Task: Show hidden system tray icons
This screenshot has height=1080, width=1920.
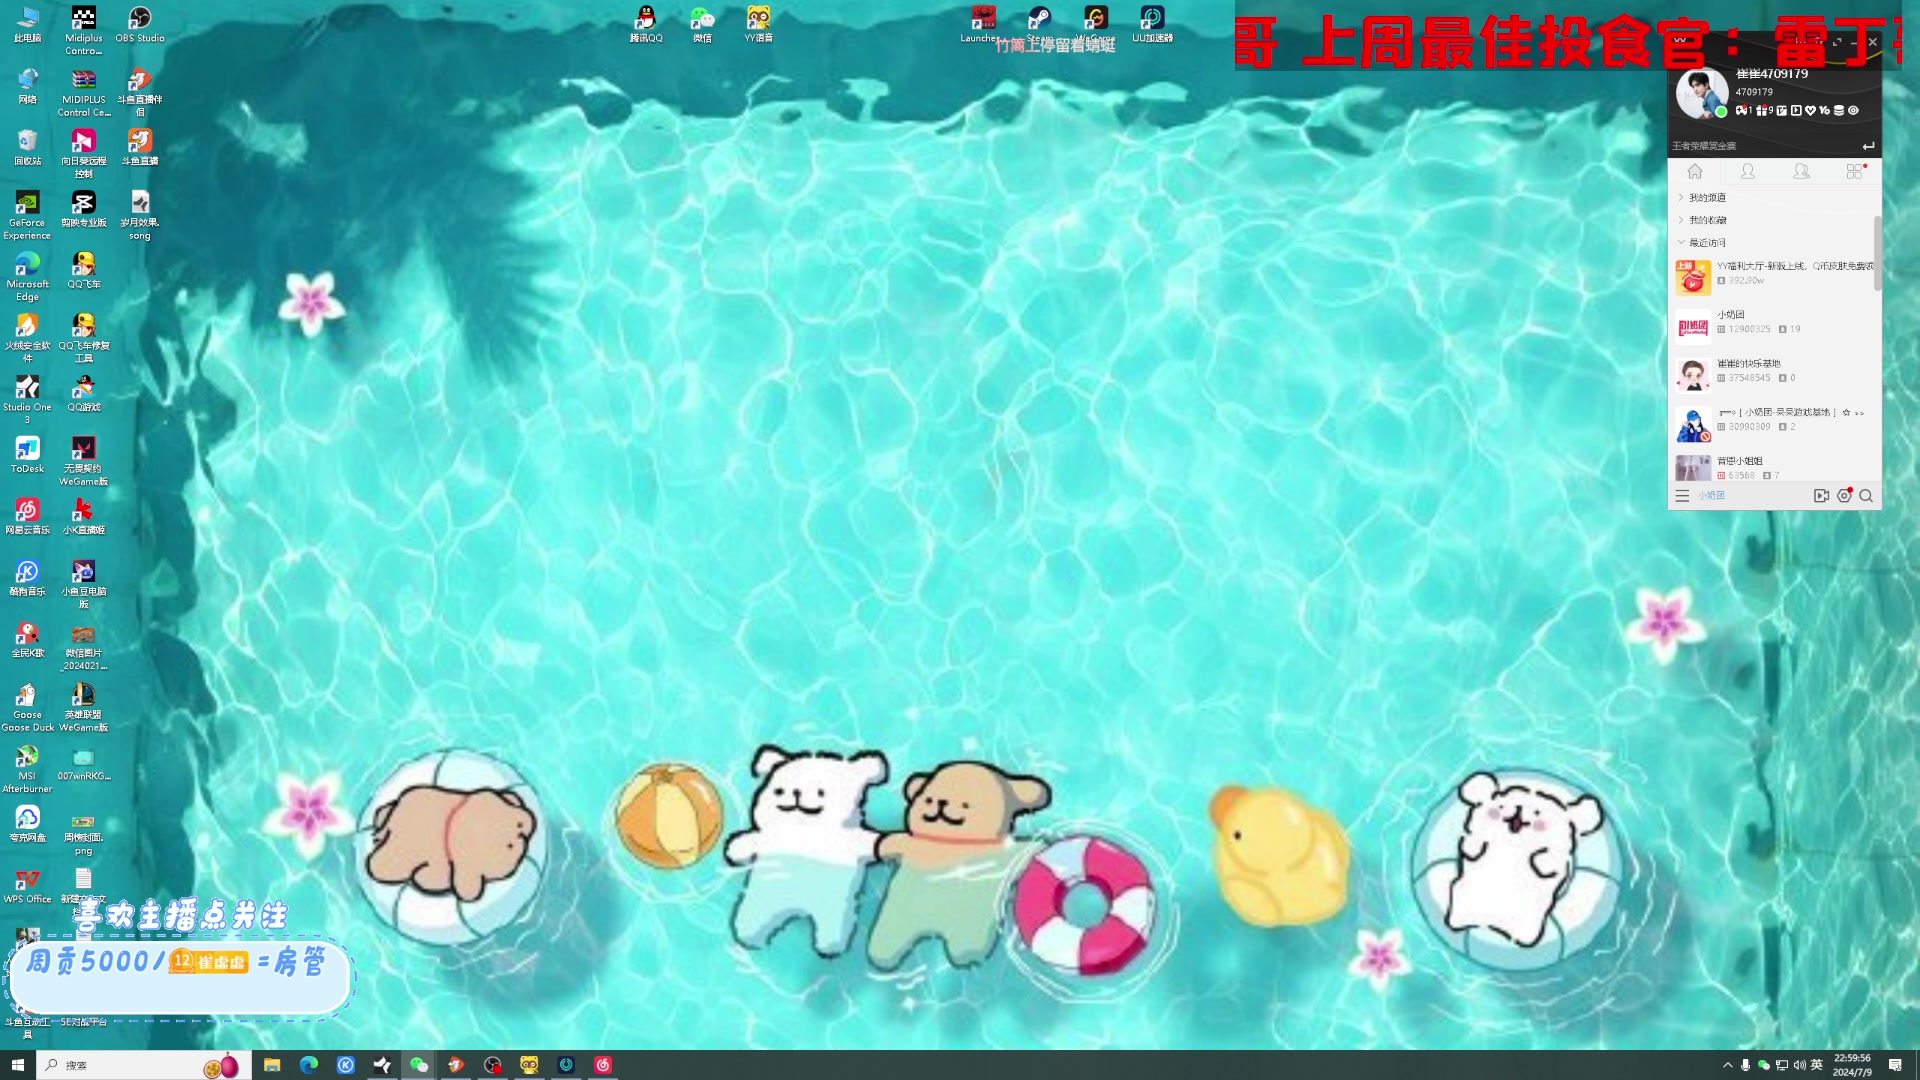Action: point(1727,1065)
